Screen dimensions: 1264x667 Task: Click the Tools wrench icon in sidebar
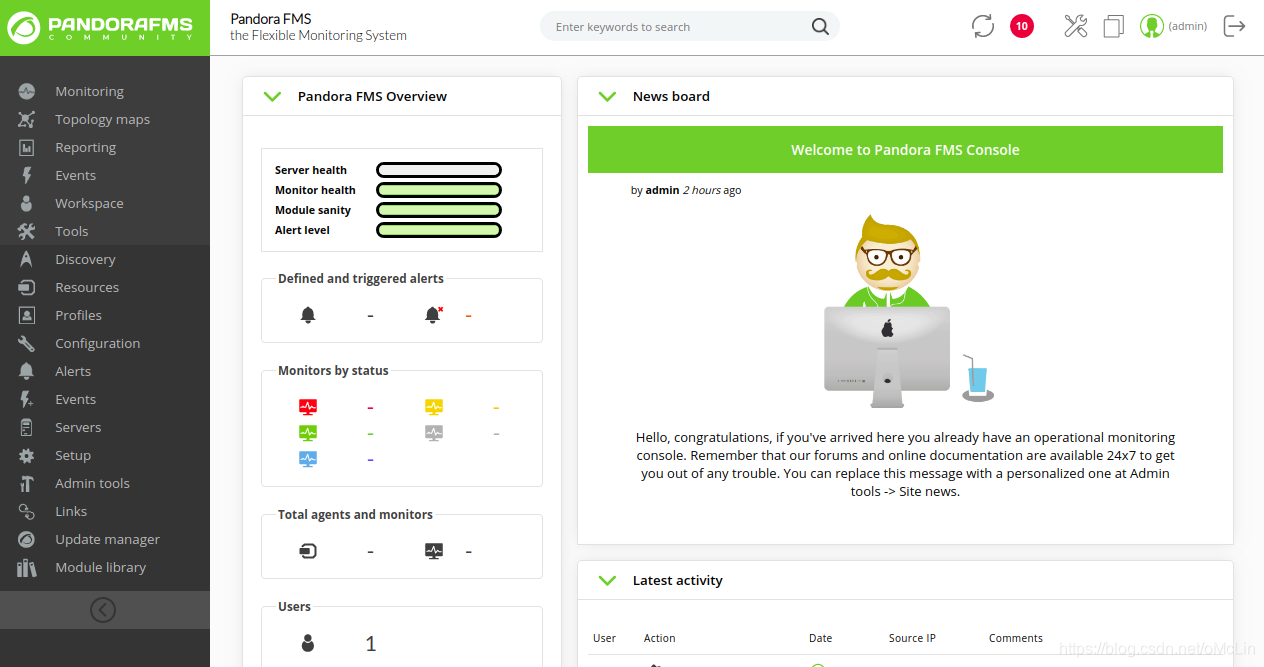pyautogui.click(x=27, y=231)
